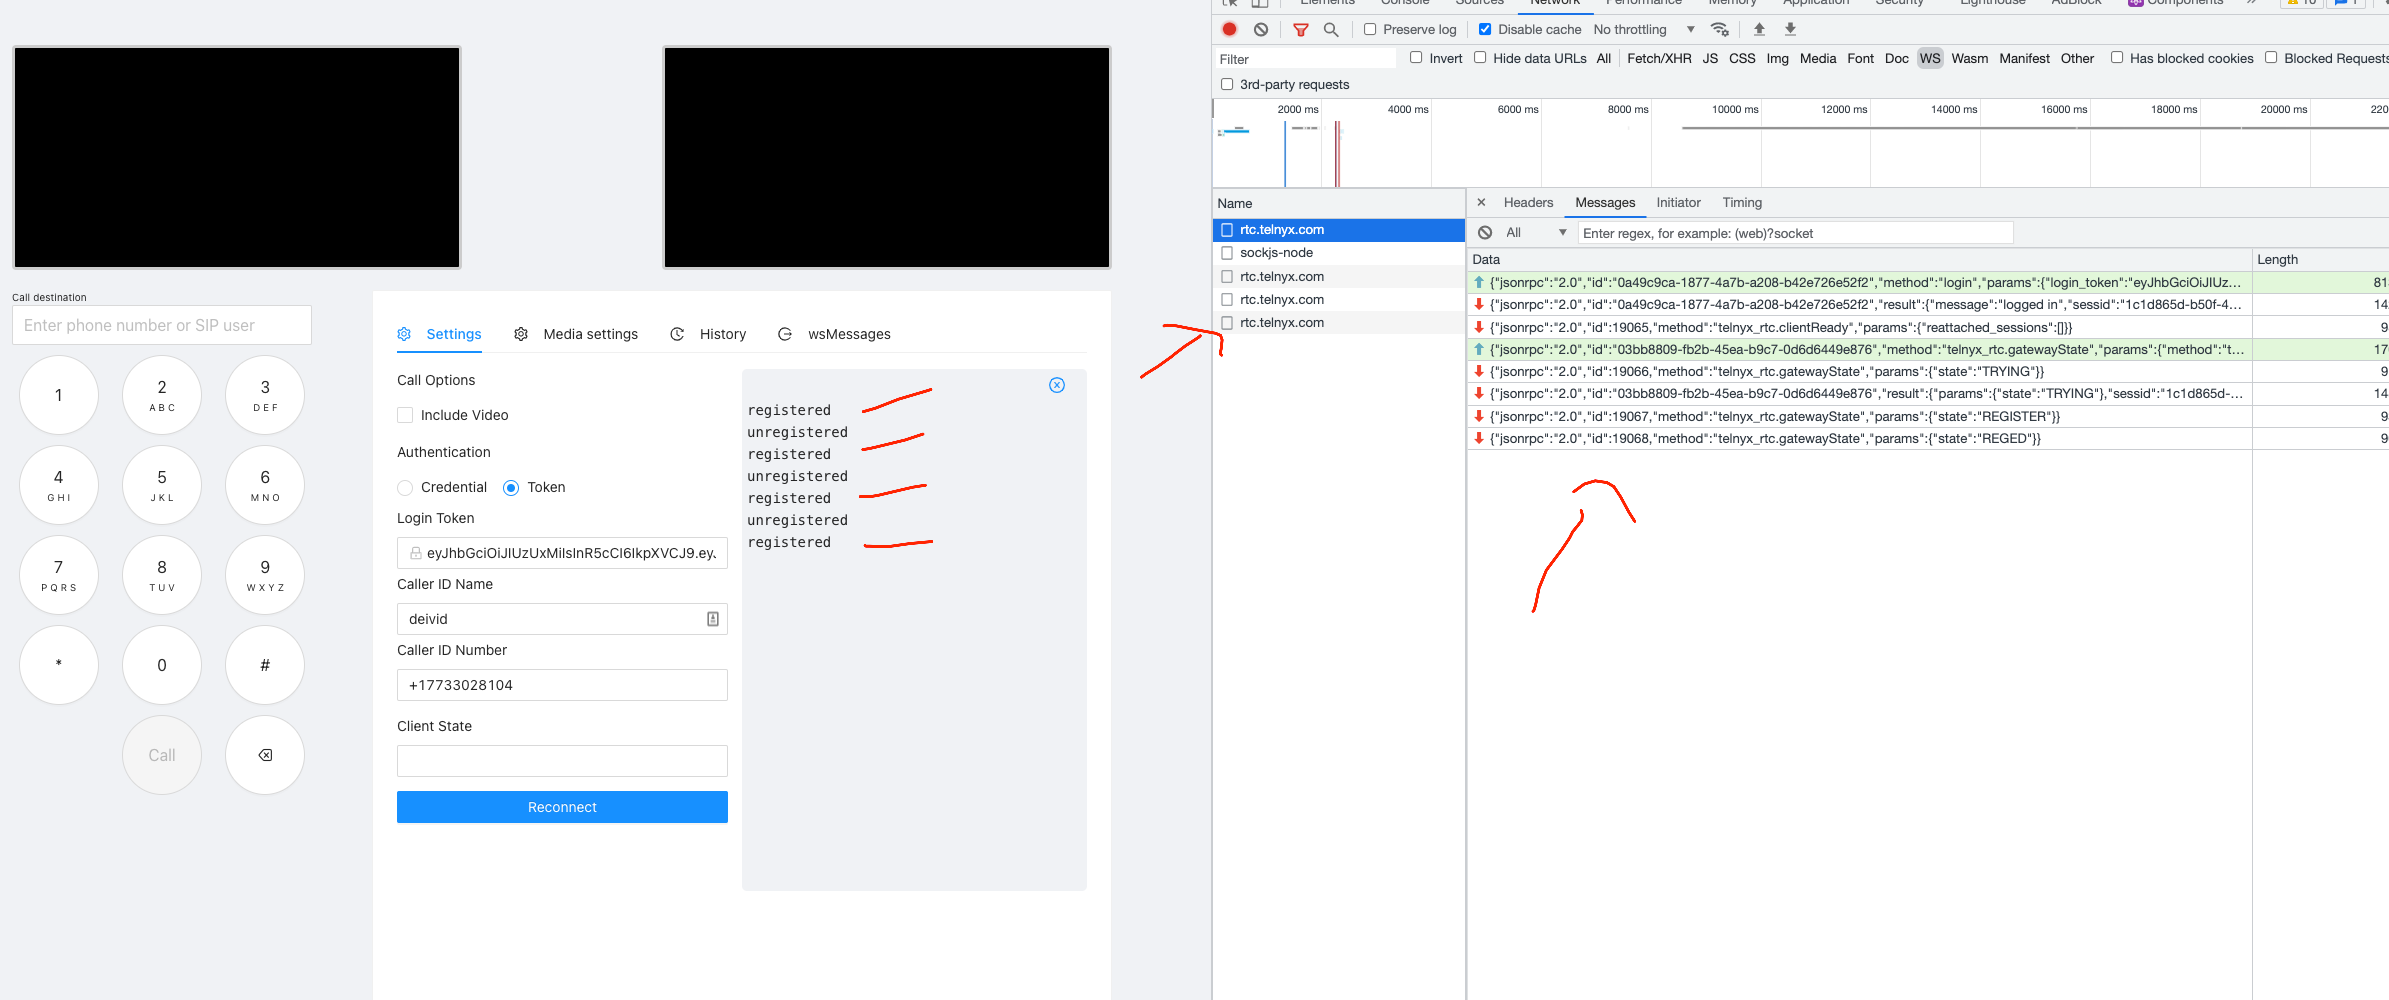Stop recording the network log
Image resolution: width=2389 pixels, height=1000 pixels.
pos(1230,29)
